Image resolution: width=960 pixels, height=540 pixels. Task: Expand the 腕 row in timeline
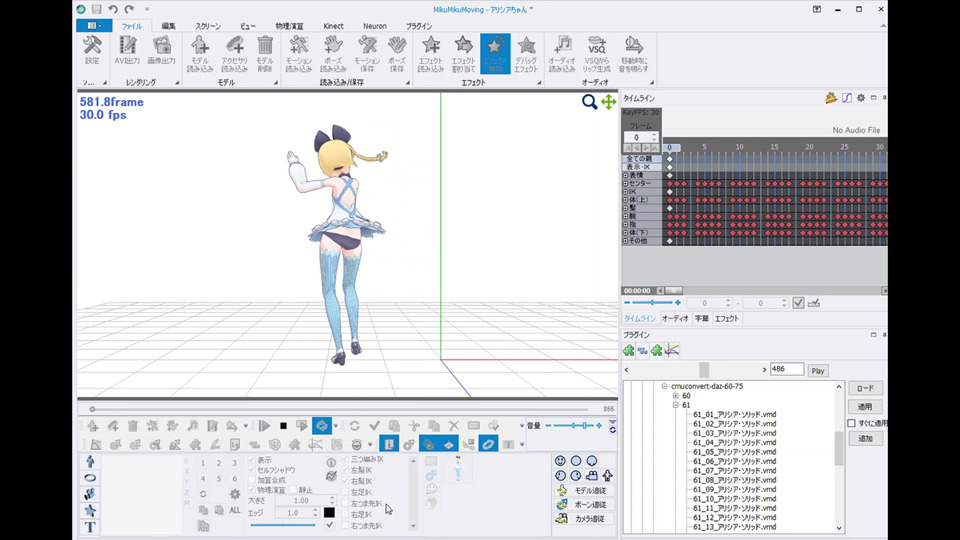[x=626, y=216]
